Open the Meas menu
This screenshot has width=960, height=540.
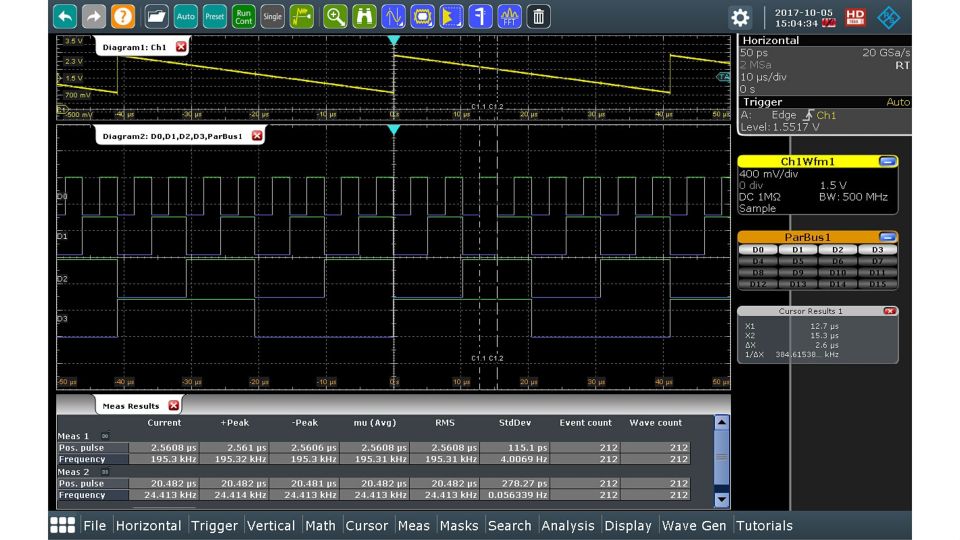(414, 525)
